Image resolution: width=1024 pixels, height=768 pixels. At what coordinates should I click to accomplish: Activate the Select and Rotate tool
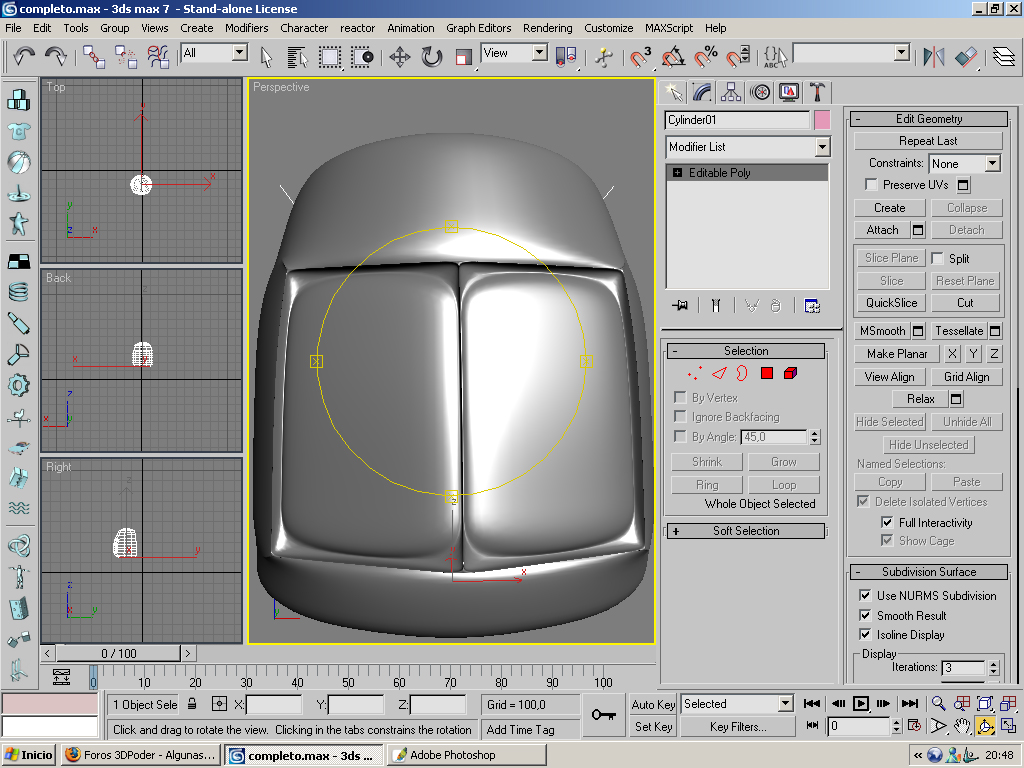[x=432, y=56]
